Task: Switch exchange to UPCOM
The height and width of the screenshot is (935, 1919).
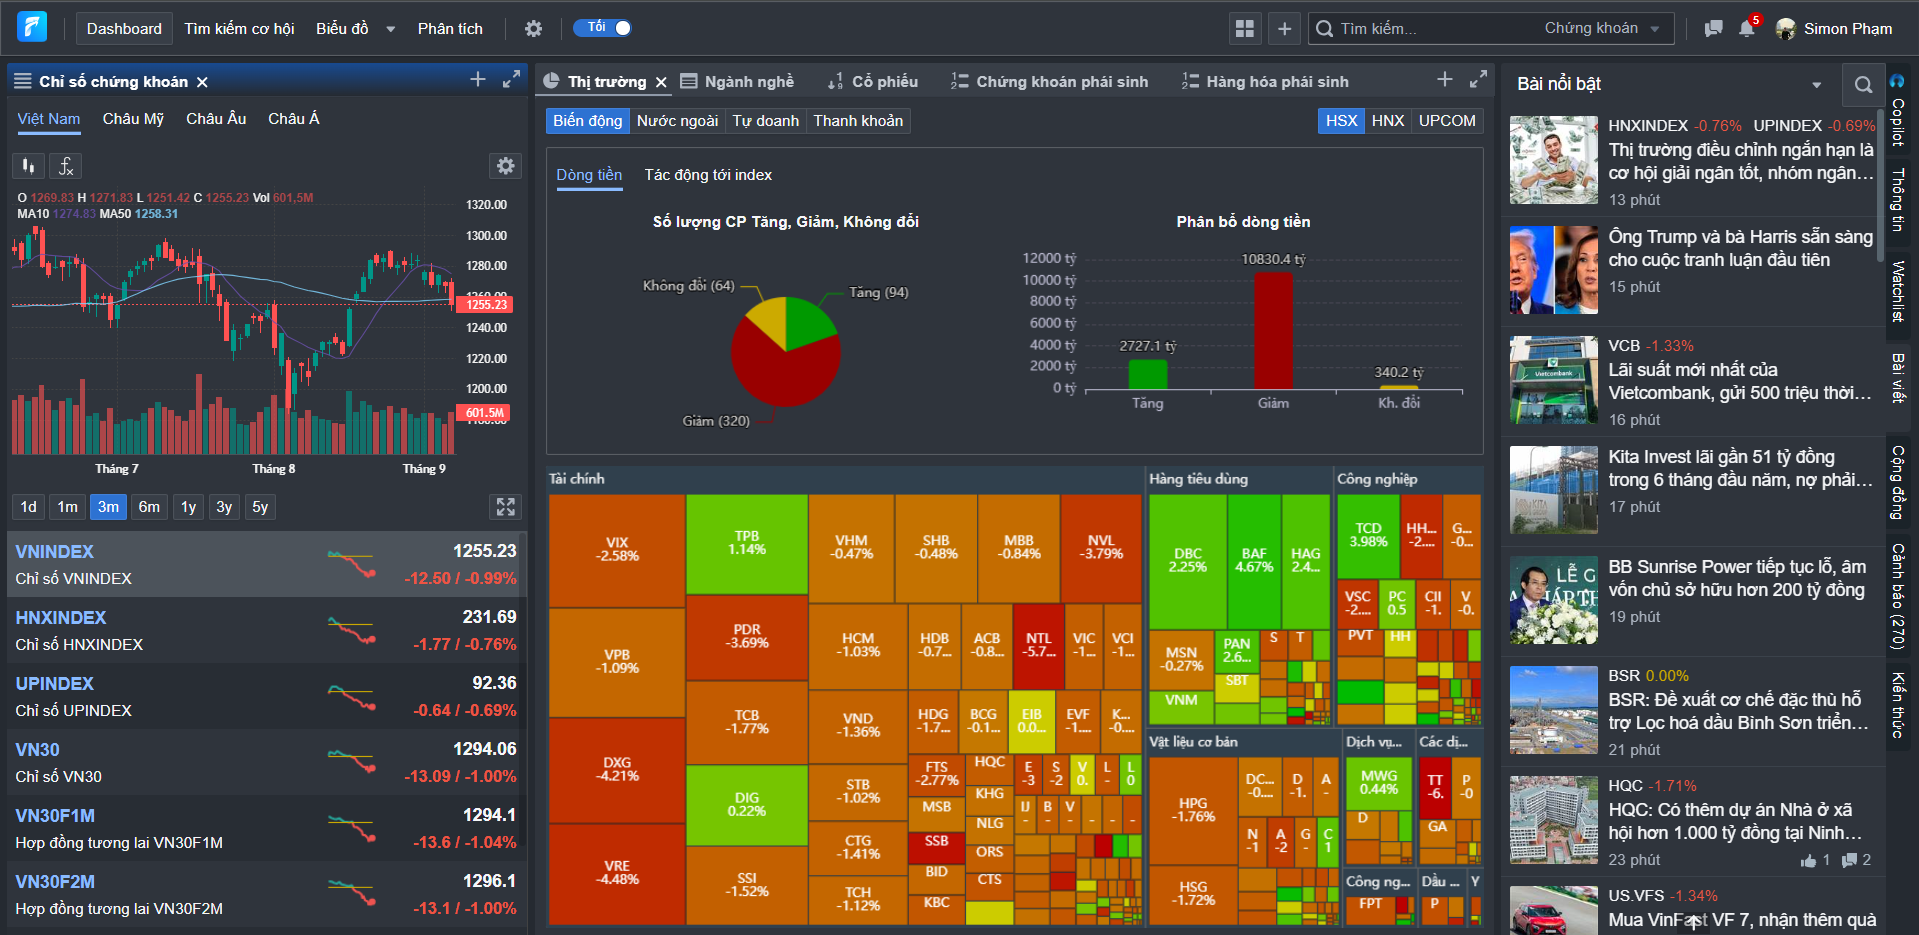Action: click(x=1447, y=121)
